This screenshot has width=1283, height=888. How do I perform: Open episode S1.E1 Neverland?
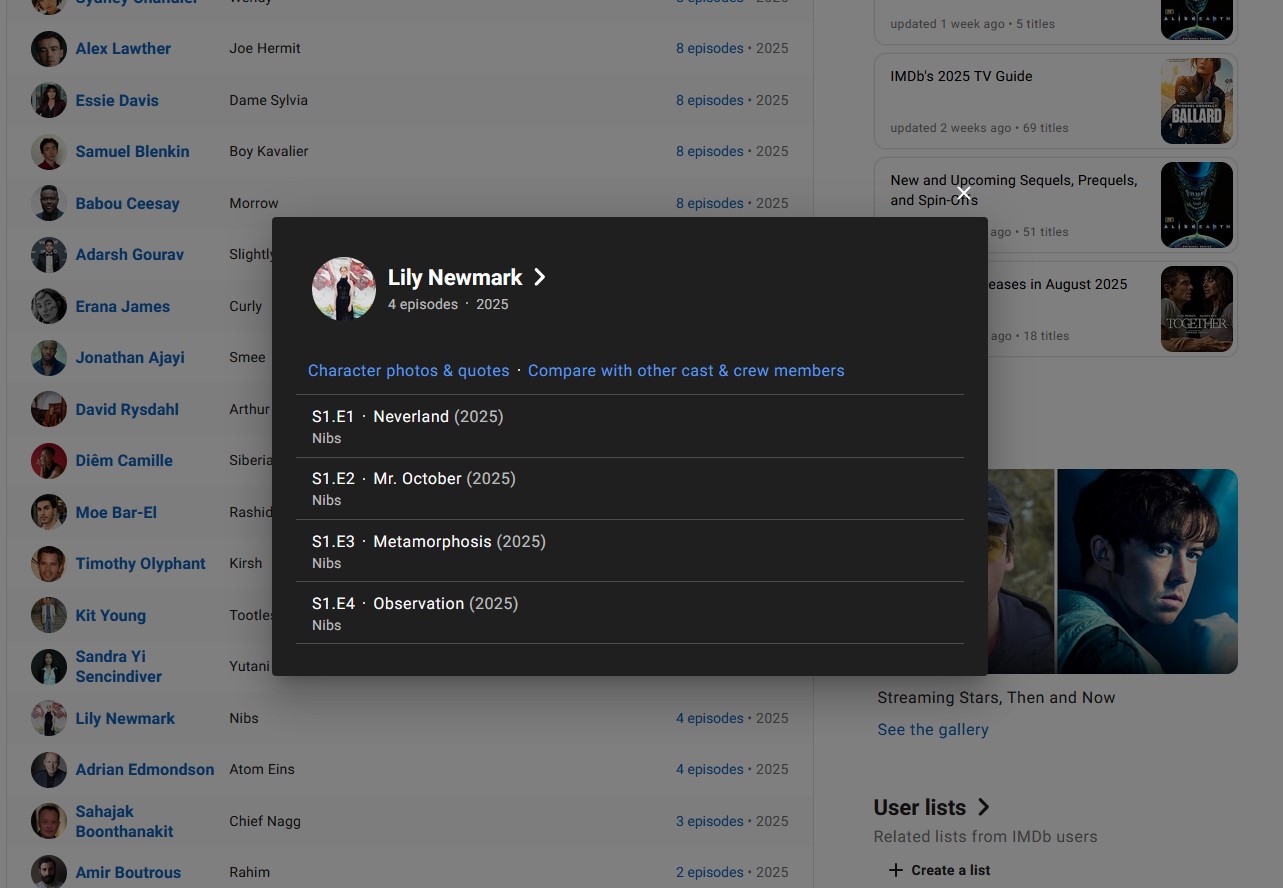630,427
